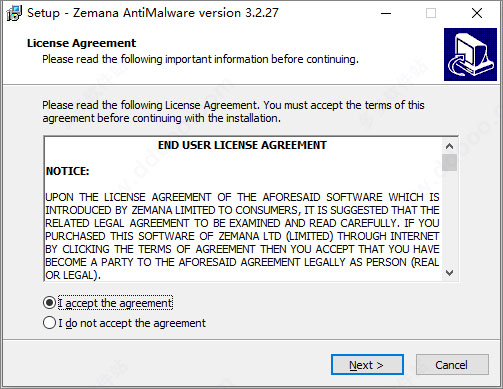Click the scrollbar track below the thumb
The height and width of the screenshot is (389, 503).
click(449, 218)
